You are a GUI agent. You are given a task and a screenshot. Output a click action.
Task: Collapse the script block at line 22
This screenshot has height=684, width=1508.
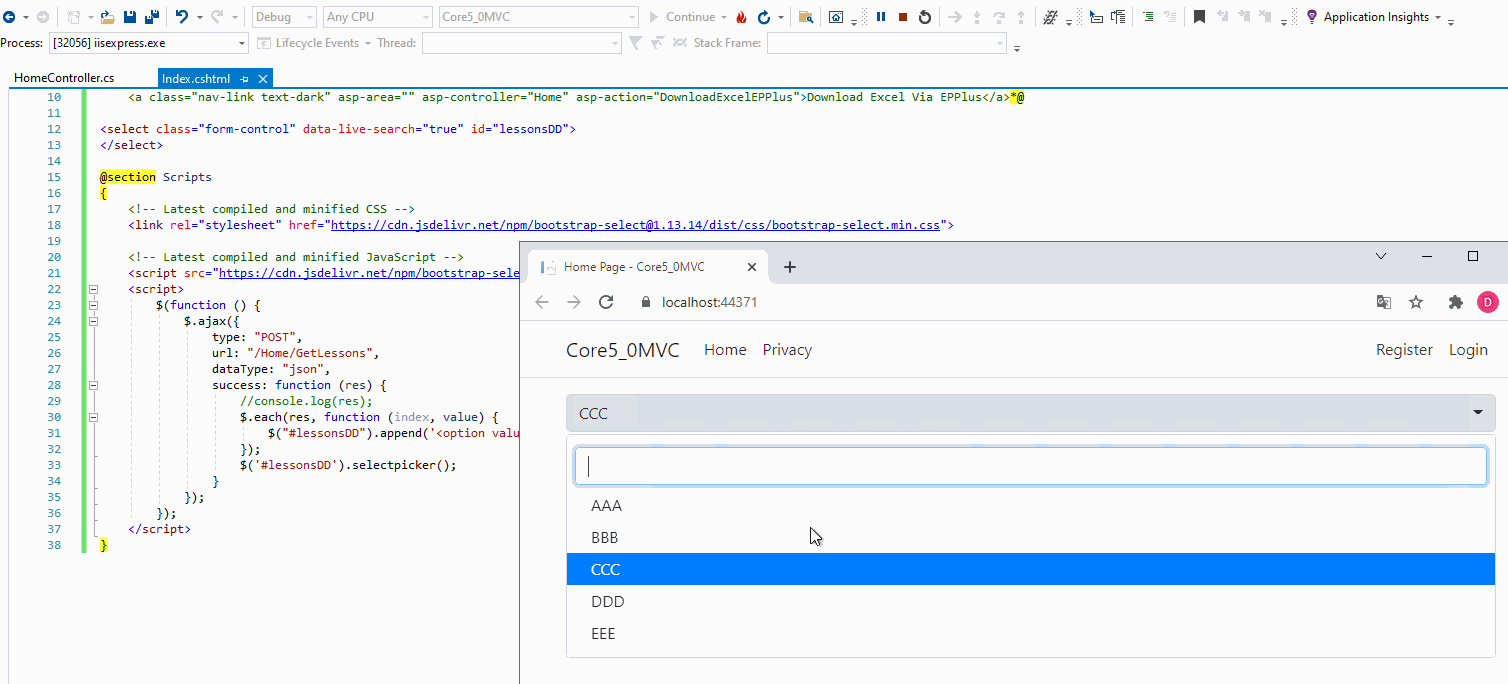pyautogui.click(x=94, y=289)
